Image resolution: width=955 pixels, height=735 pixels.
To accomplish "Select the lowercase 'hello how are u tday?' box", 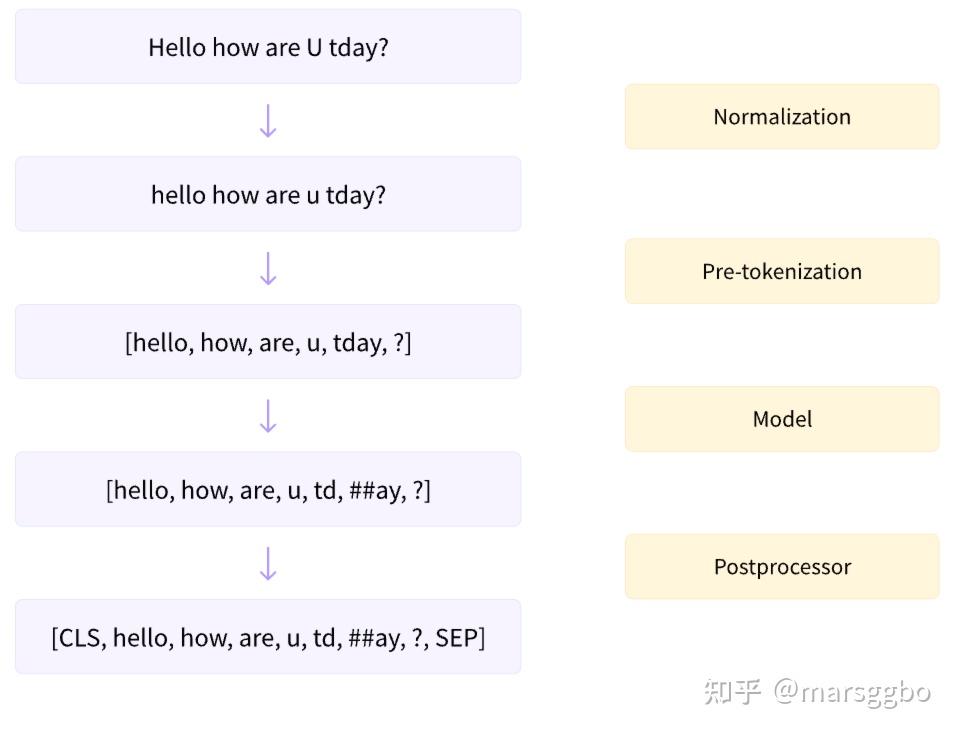I will [268, 194].
